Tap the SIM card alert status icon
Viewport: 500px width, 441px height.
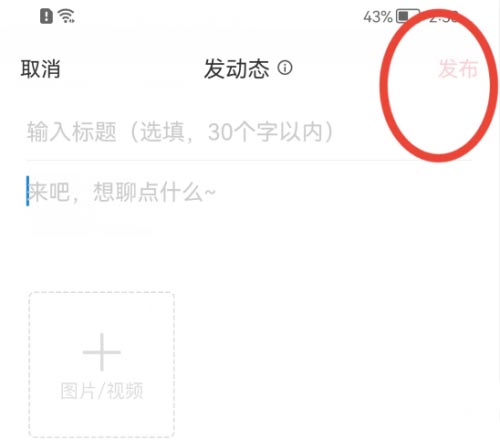pos(46,16)
